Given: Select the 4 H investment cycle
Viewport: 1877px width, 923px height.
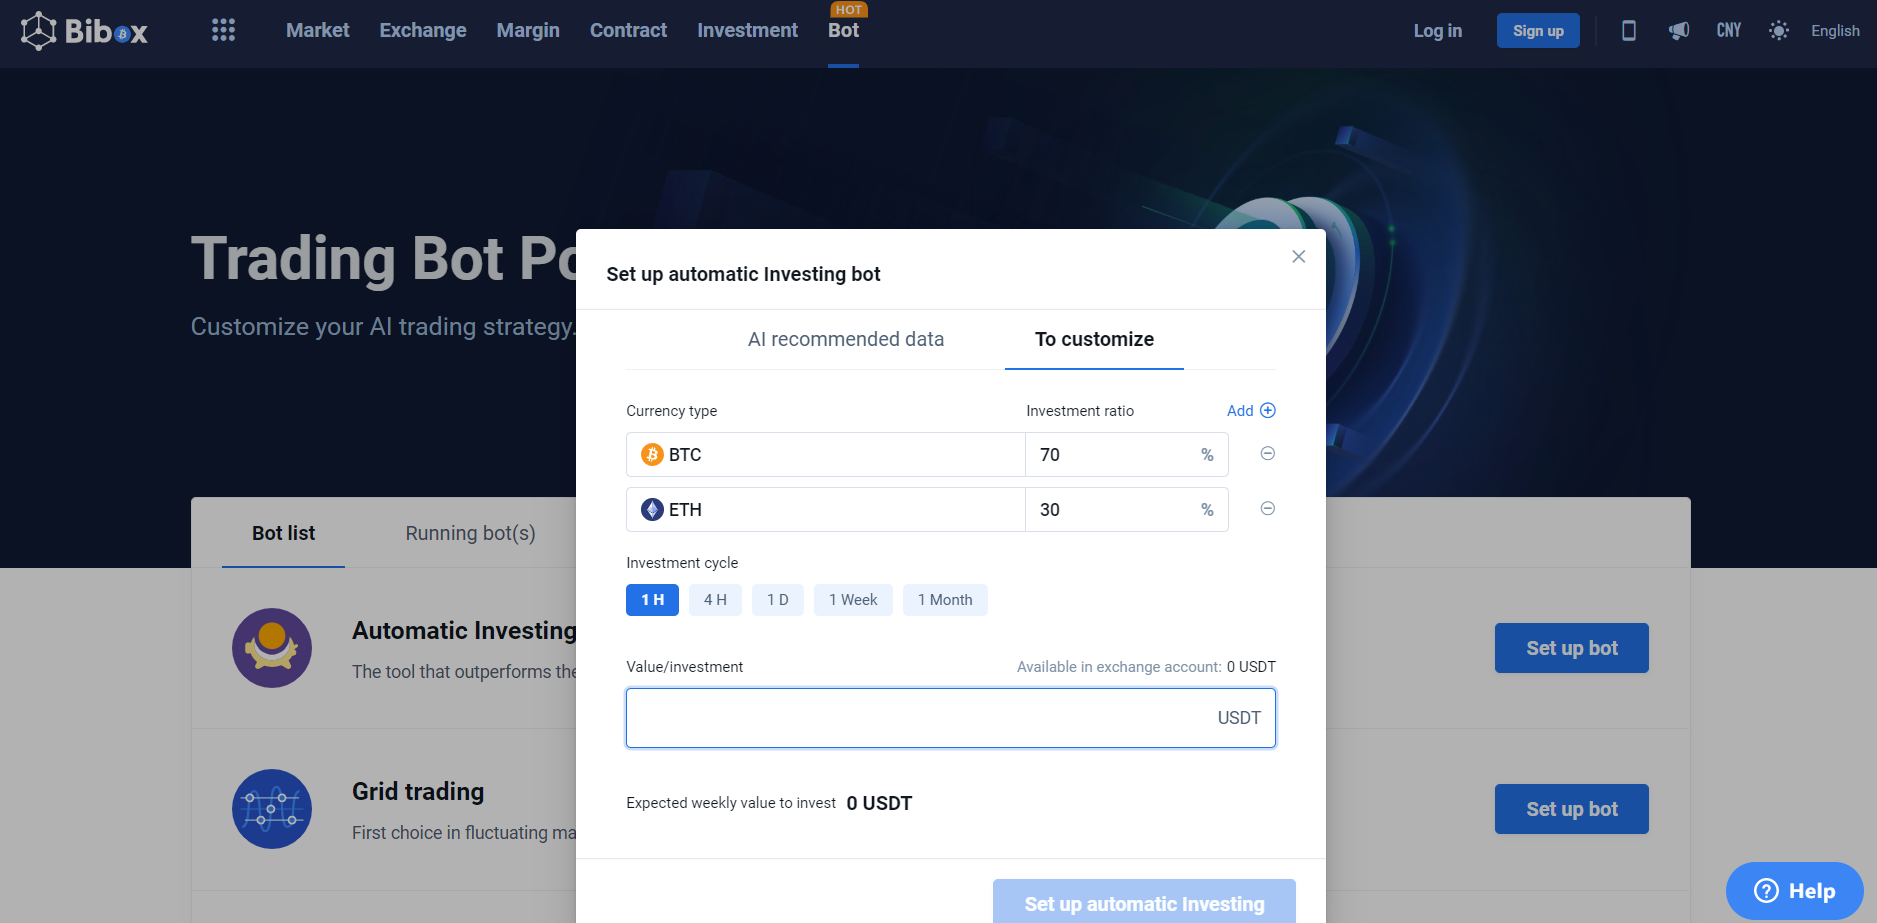Looking at the screenshot, I should coord(715,600).
